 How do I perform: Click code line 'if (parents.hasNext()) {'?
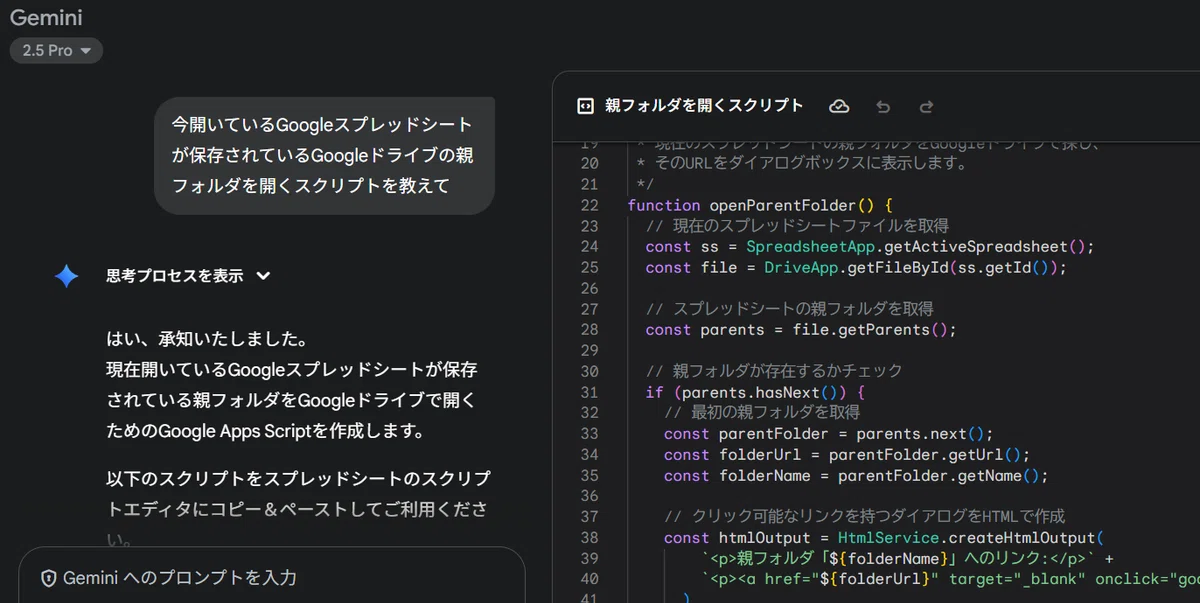[x=755, y=392]
